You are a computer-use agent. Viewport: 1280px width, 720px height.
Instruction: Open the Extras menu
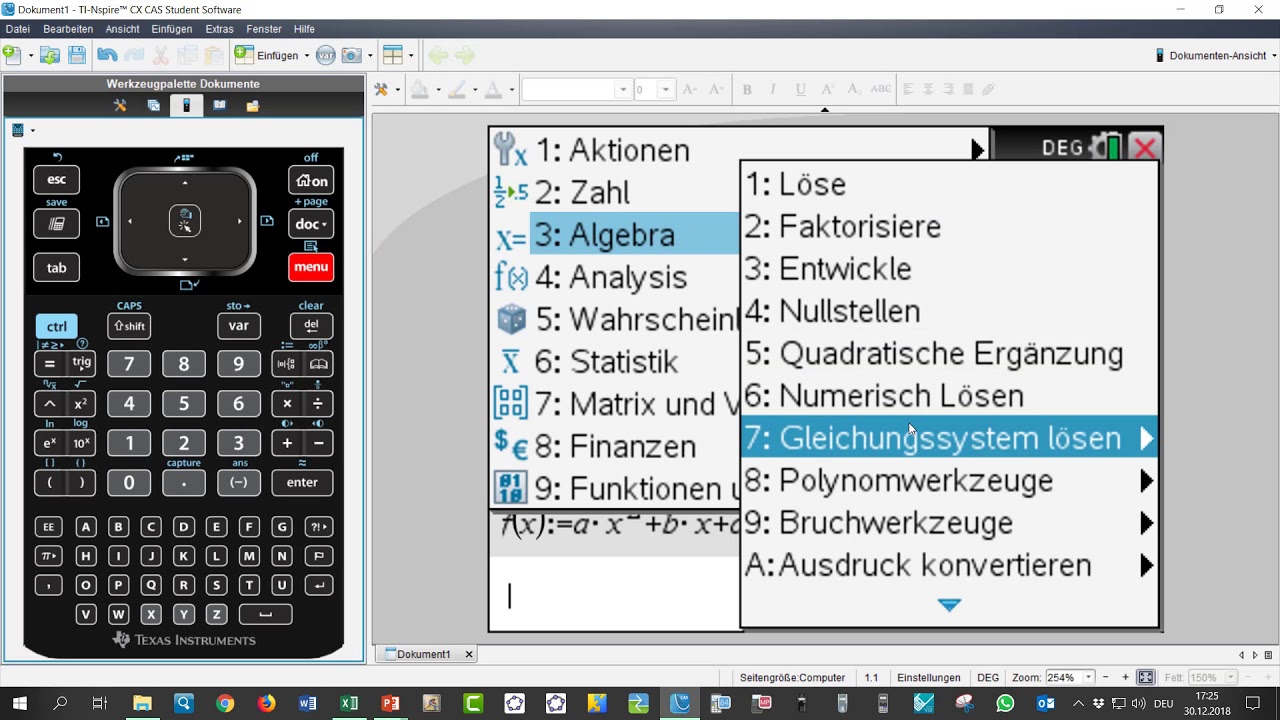pos(219,29)
